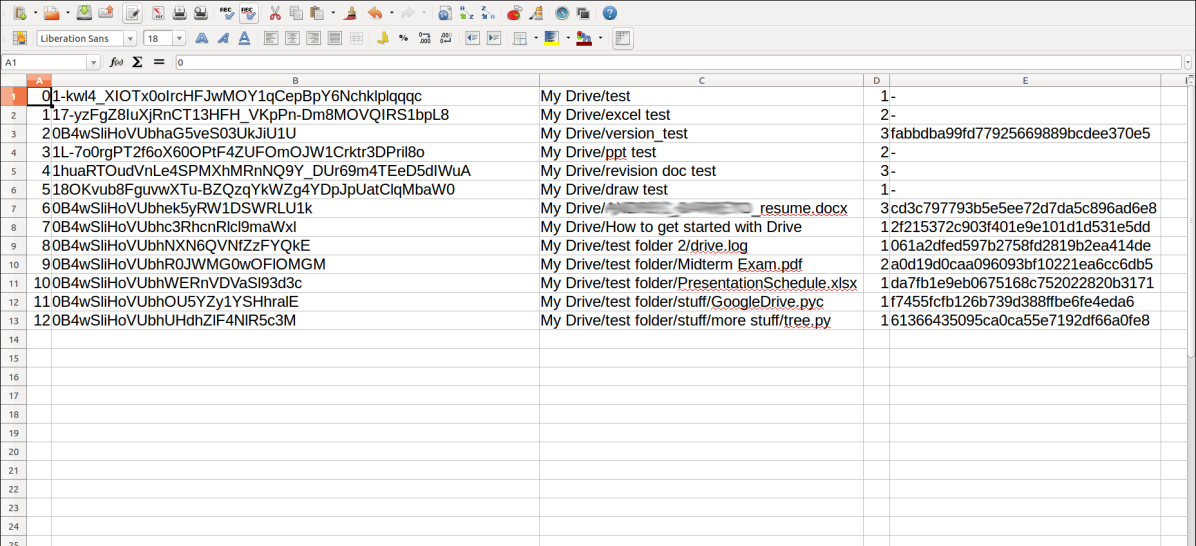Open the font size 18 dropdown
The image size is (1196, 546).
point(179,38)
